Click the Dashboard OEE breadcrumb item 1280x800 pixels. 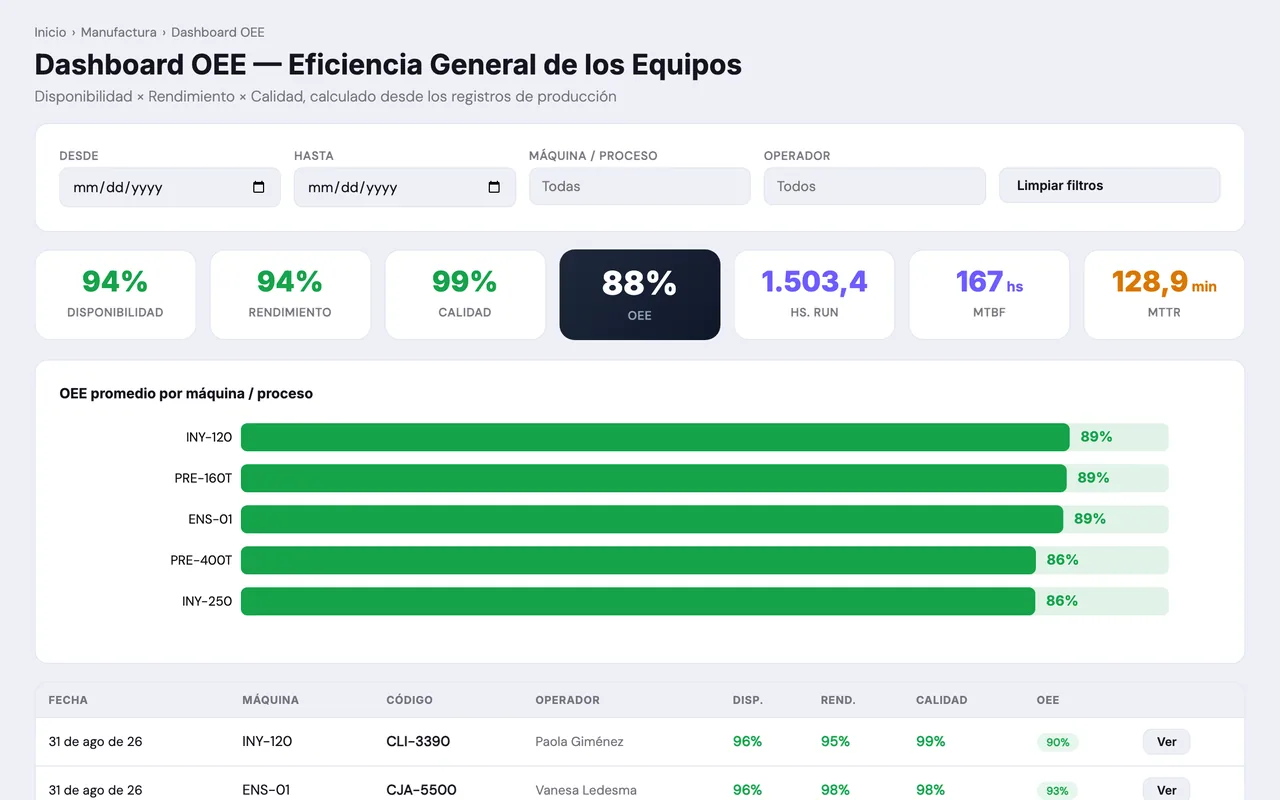[x=218, y=32]
